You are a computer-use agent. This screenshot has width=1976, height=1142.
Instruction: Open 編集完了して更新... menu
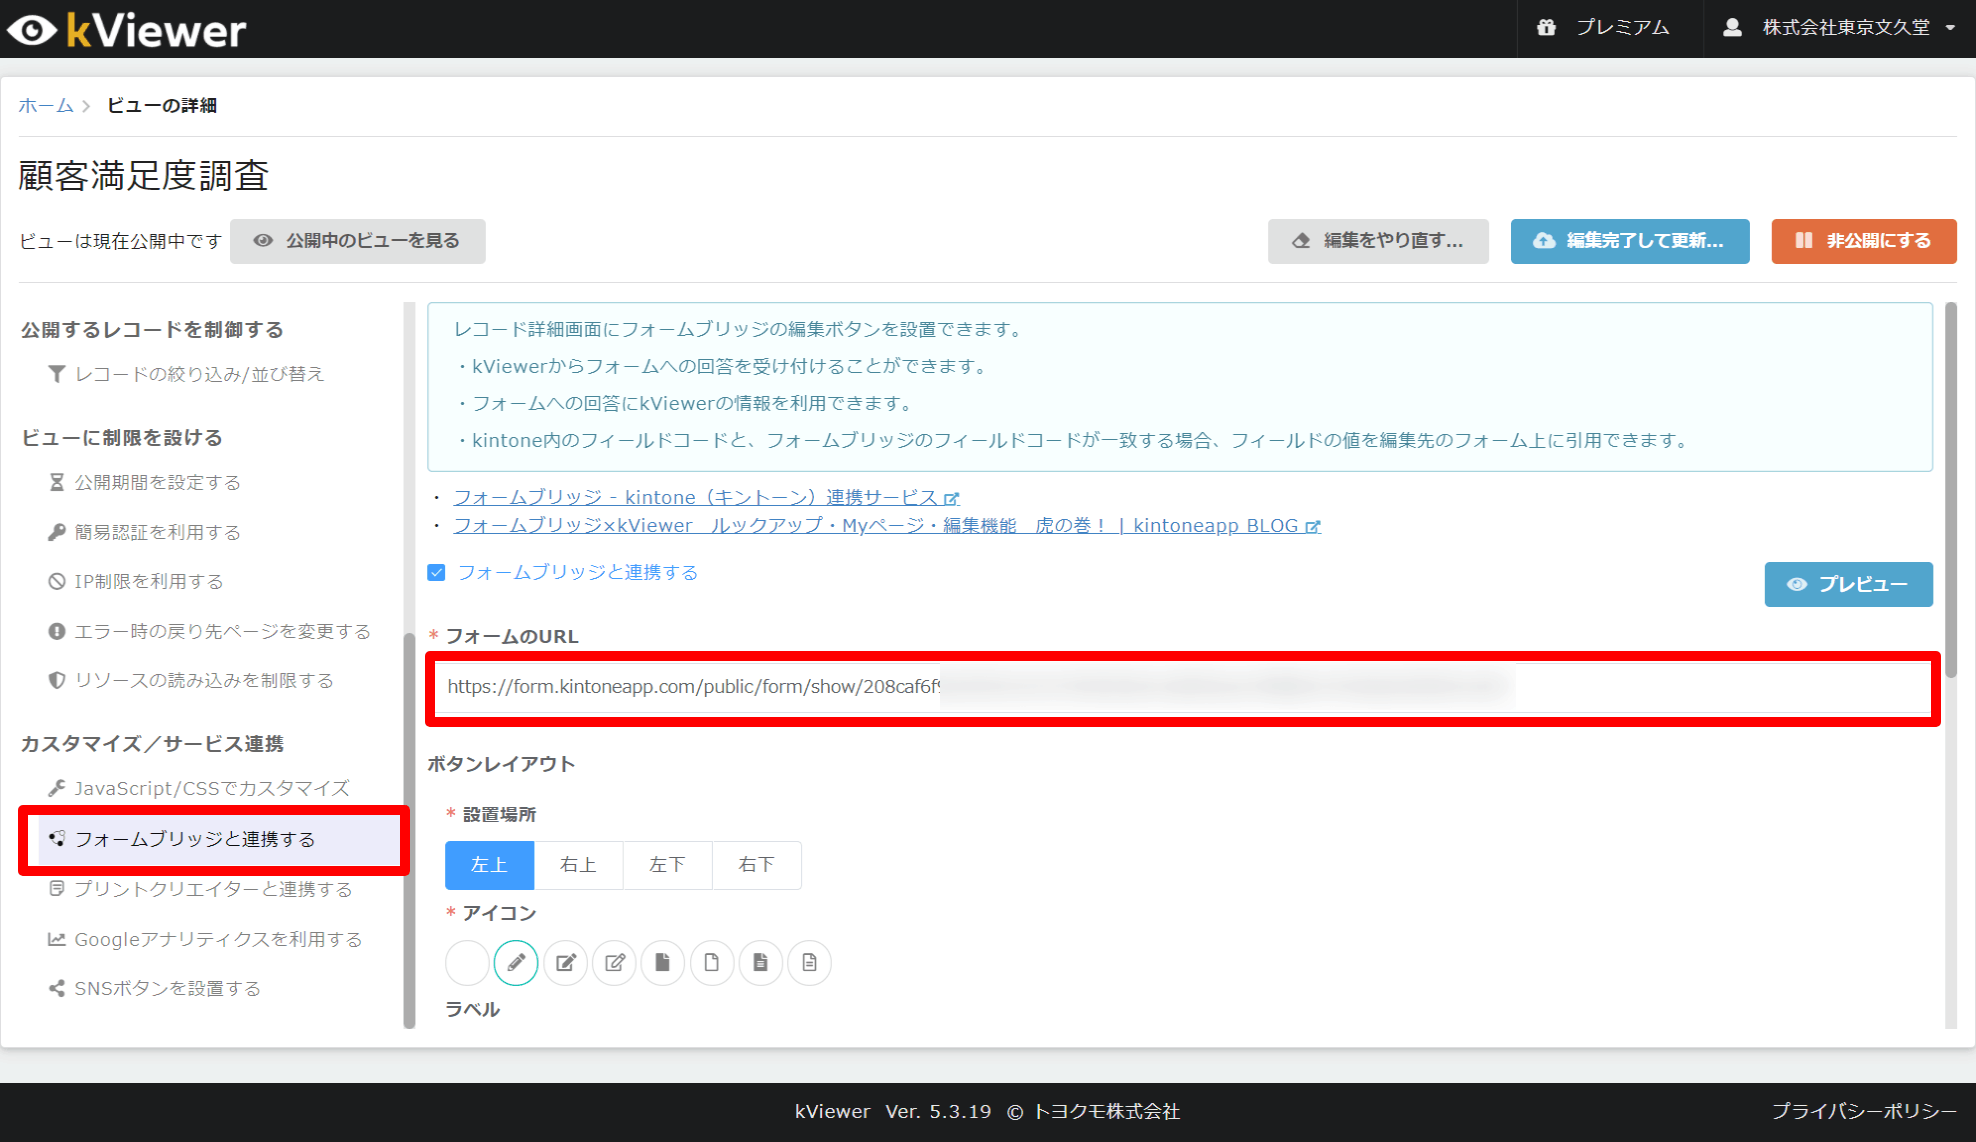1629,241
